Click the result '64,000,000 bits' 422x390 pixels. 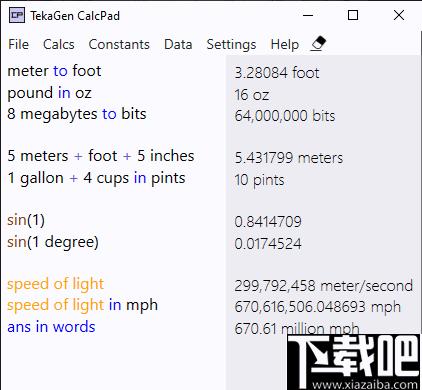click(285, 116)
